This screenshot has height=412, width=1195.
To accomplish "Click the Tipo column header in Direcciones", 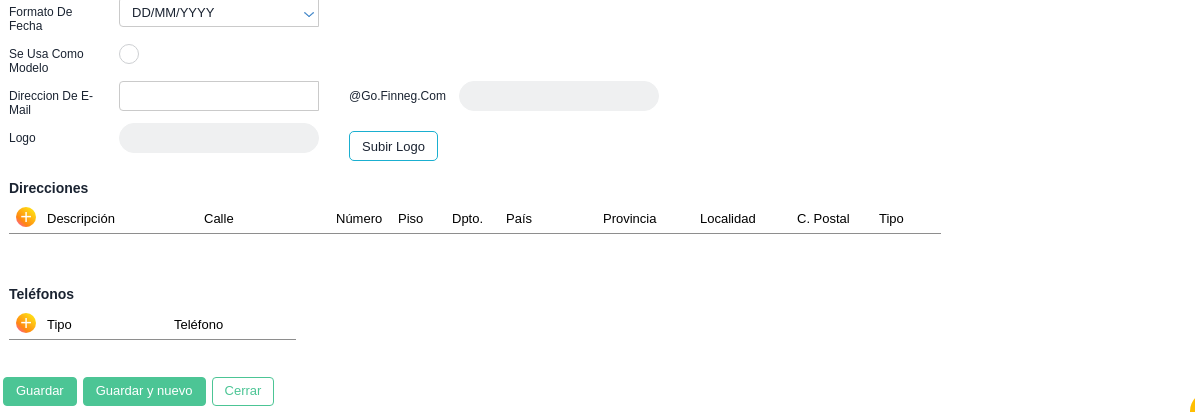I will point(891,219).
